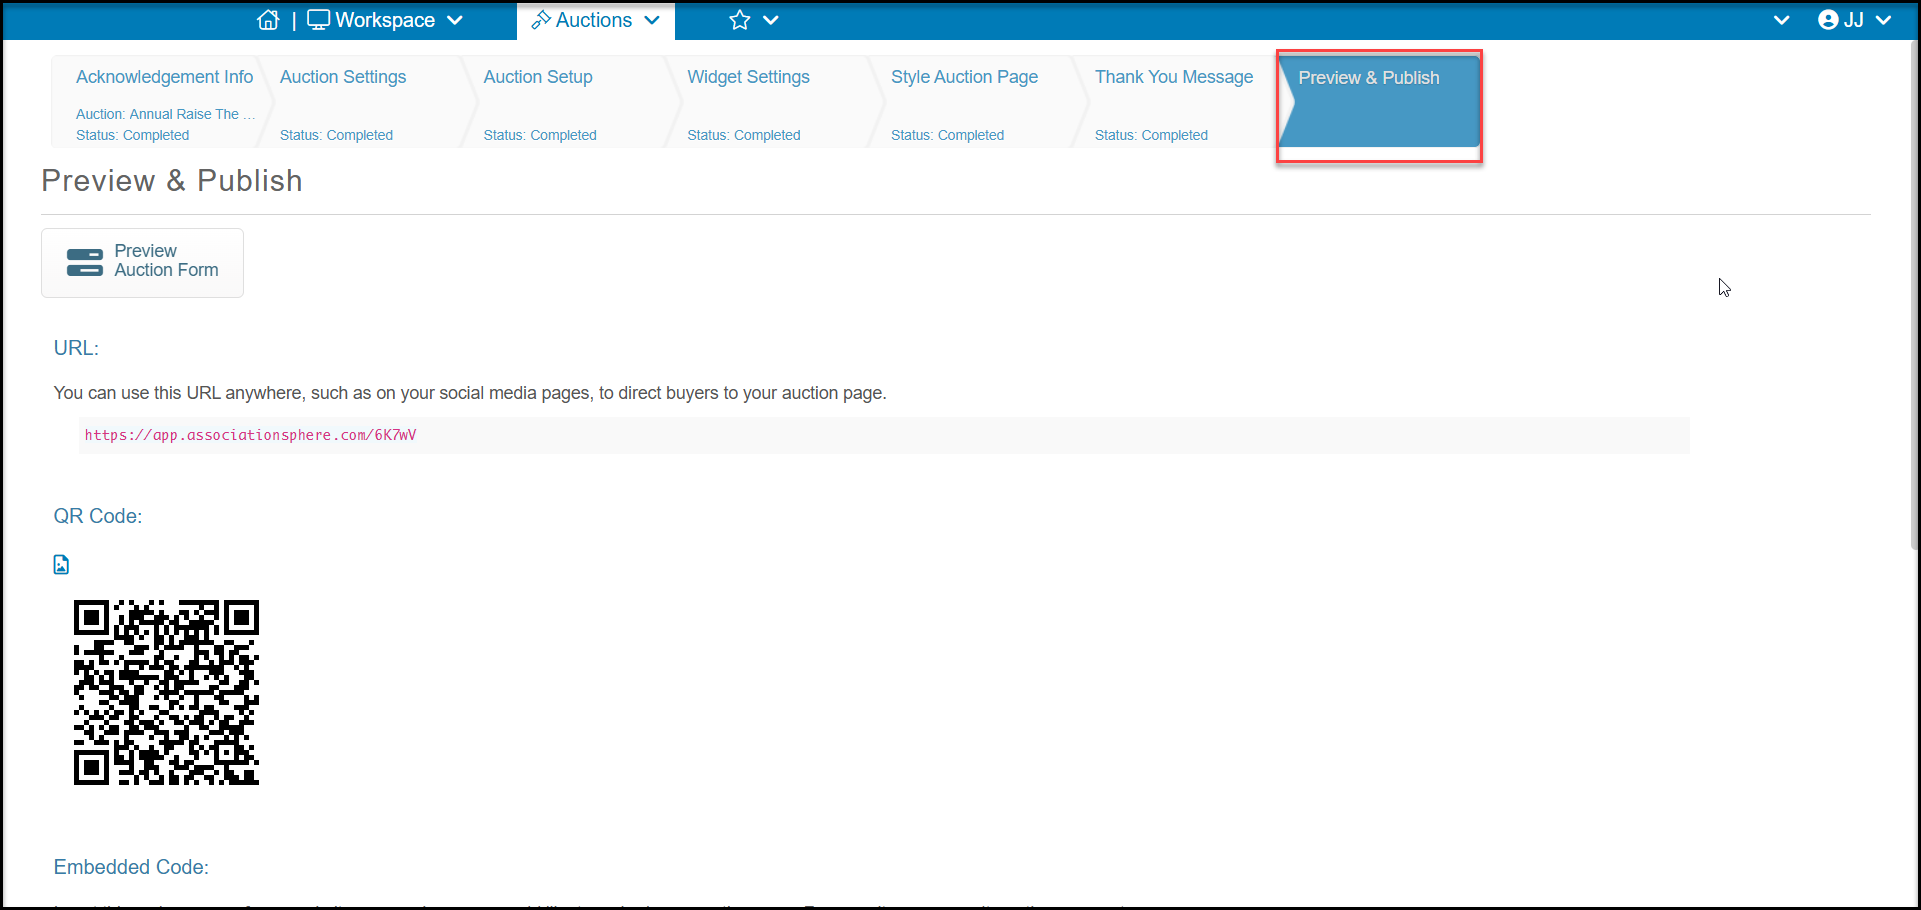Image resolution: width=1921 pixels, height=910 pixels.
Task: Open the Auctions menu tab
Action: click(x=595, y=20)
